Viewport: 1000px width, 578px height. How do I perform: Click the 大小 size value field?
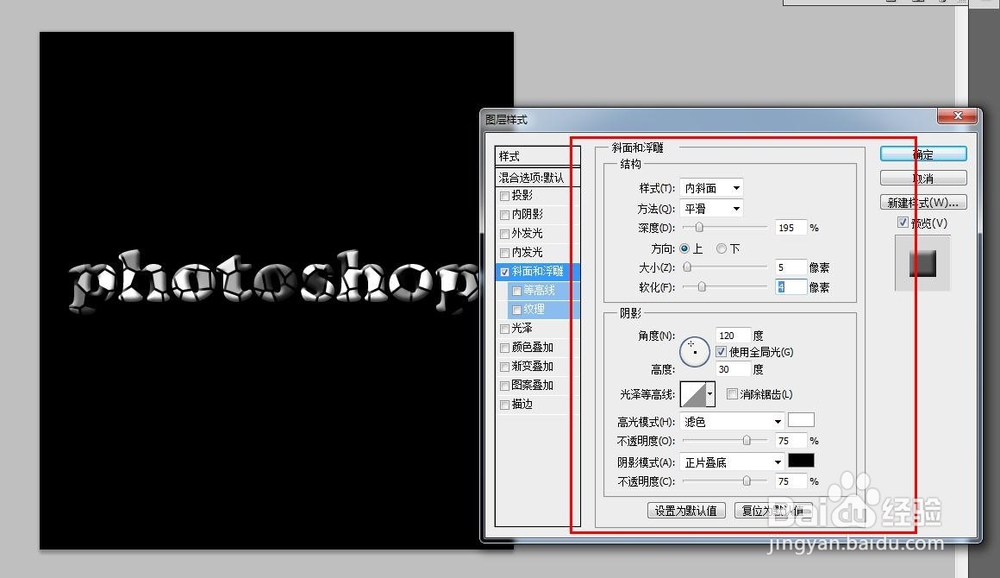pos(791,267)
